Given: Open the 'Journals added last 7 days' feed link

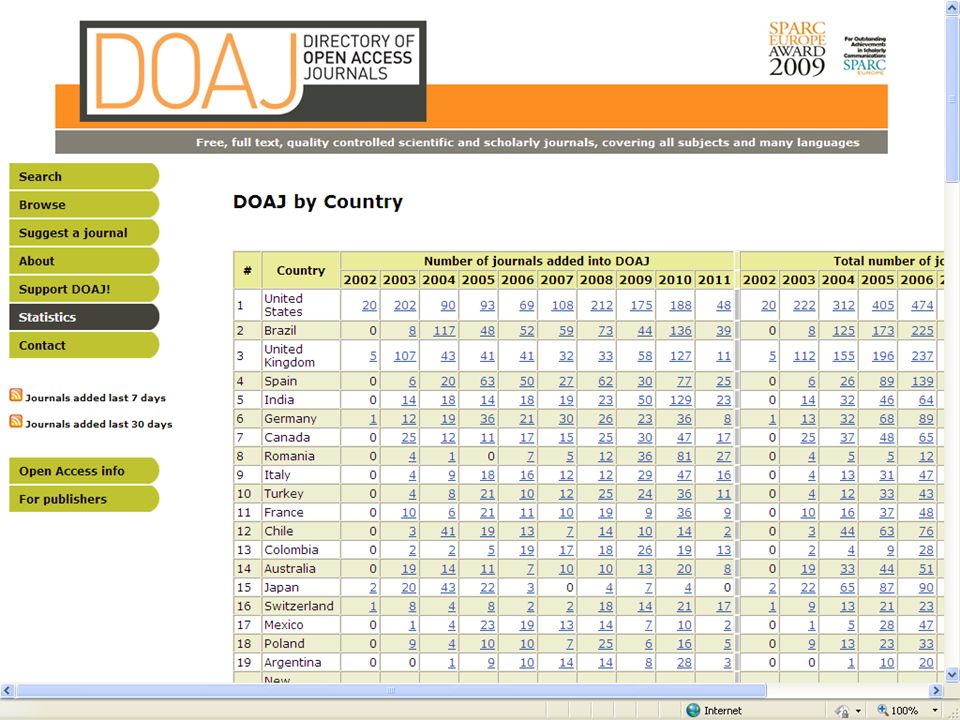Looking at the screenshot, I should click(96, 398).
